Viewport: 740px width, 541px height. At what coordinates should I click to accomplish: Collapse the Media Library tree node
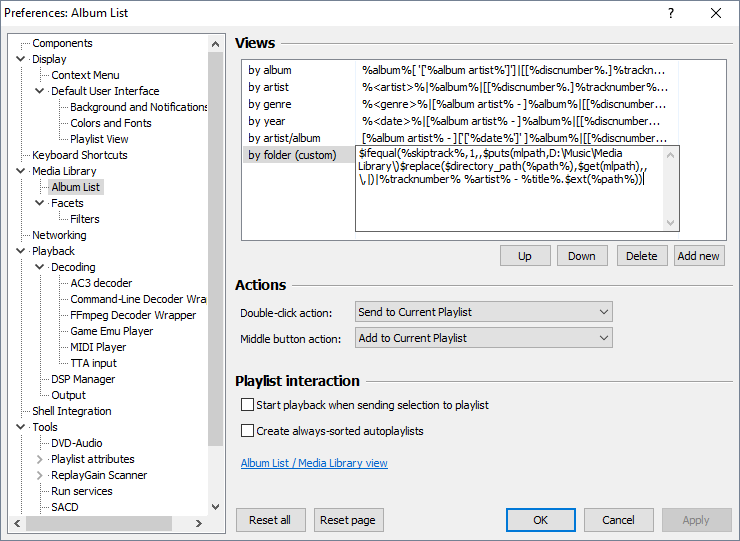pyautogui.click(x=21, y=171)
